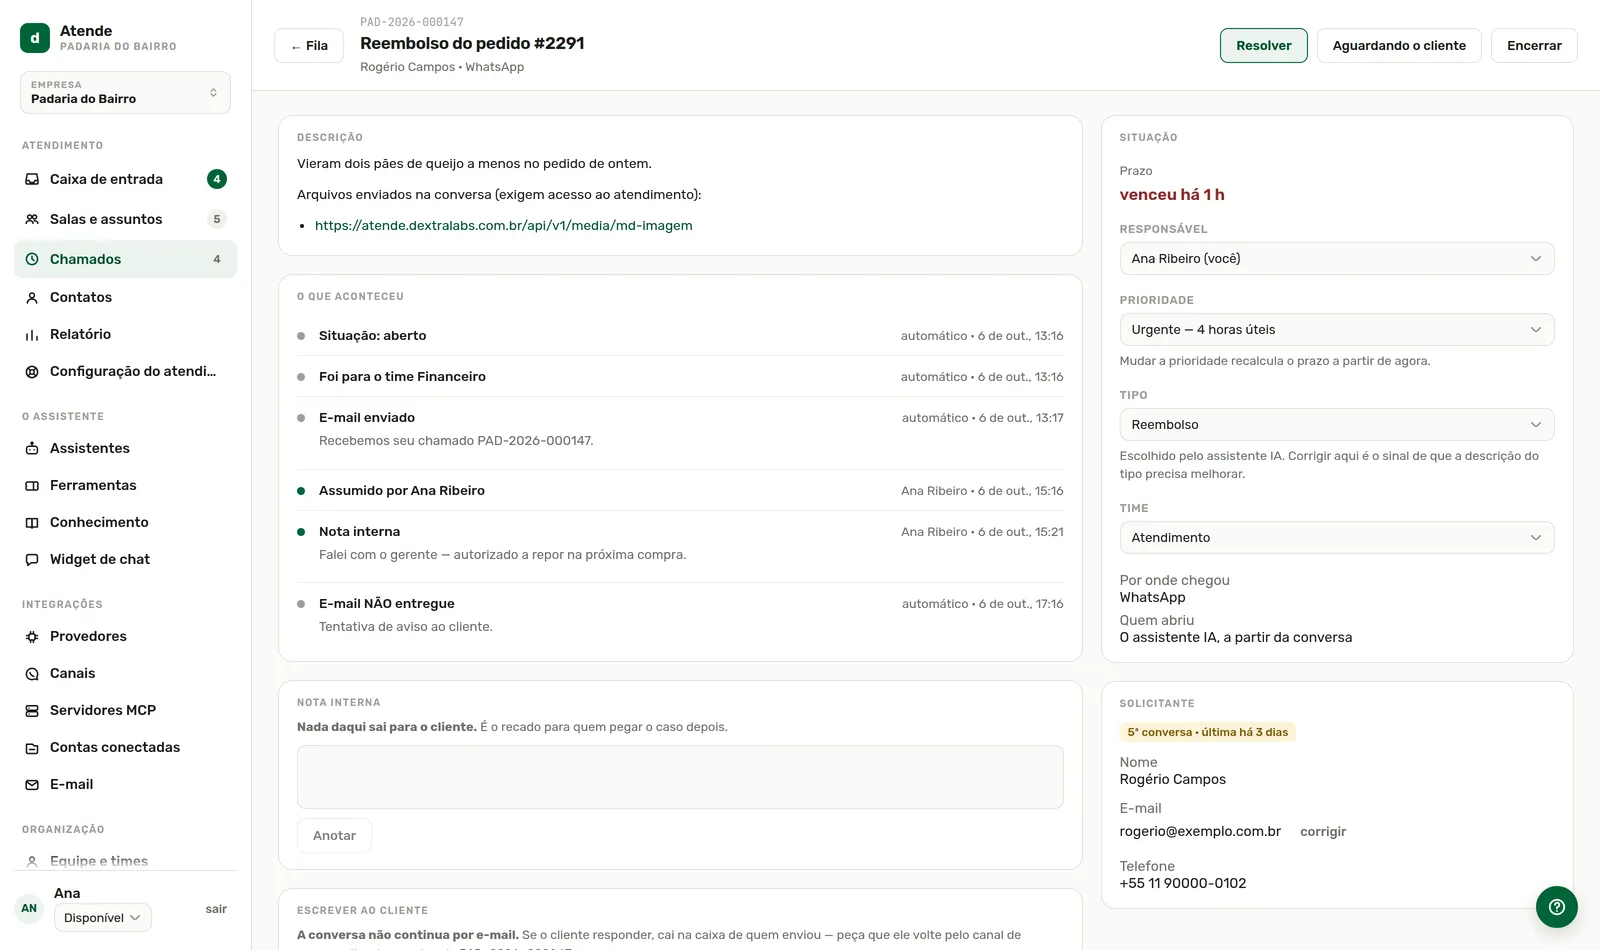Open Caixa de entrada inbox icon
The image size is (1600, 950).
32,179
